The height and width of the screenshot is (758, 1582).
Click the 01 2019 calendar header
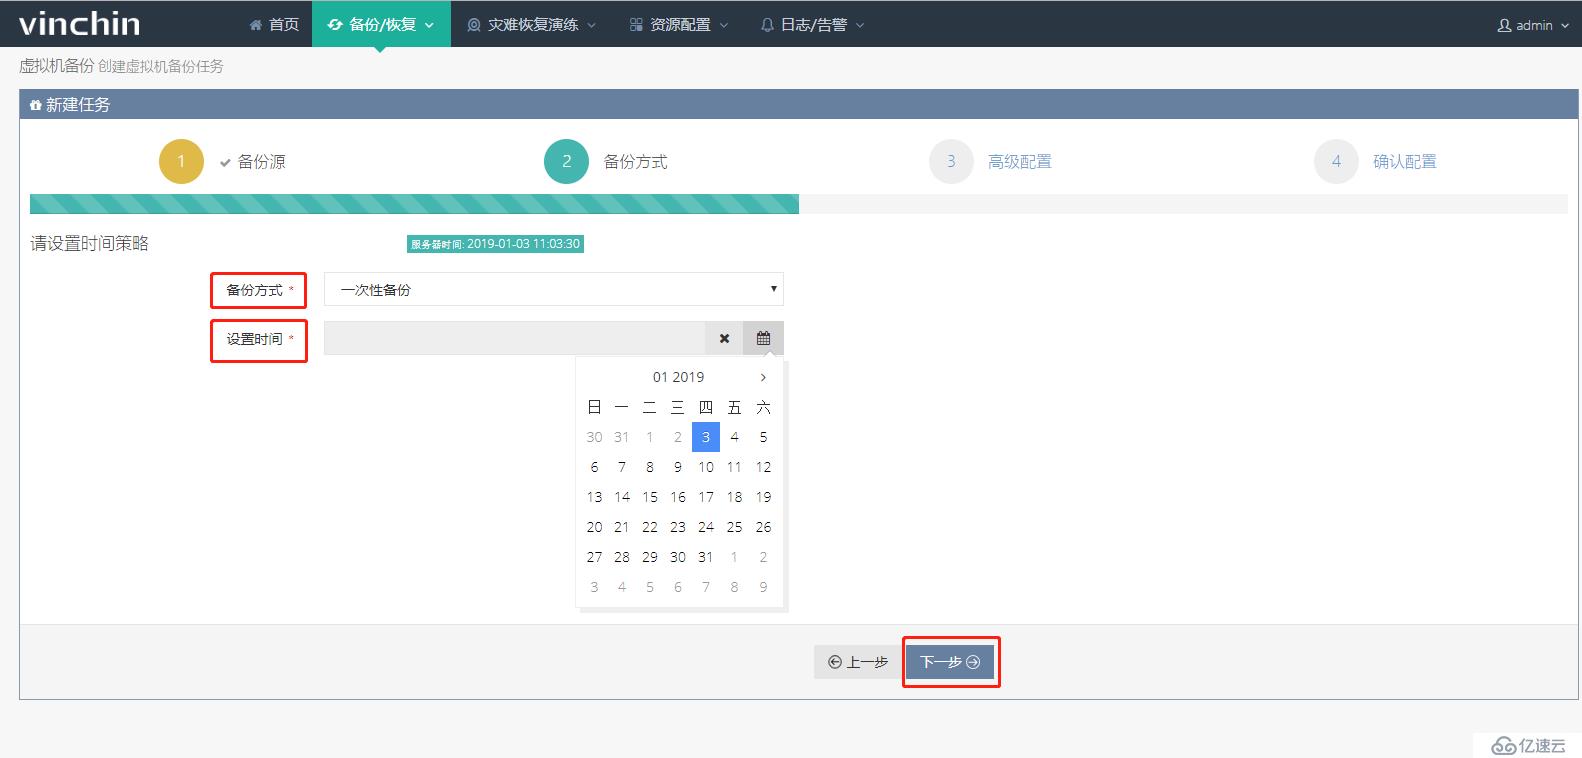pos(678,377)
